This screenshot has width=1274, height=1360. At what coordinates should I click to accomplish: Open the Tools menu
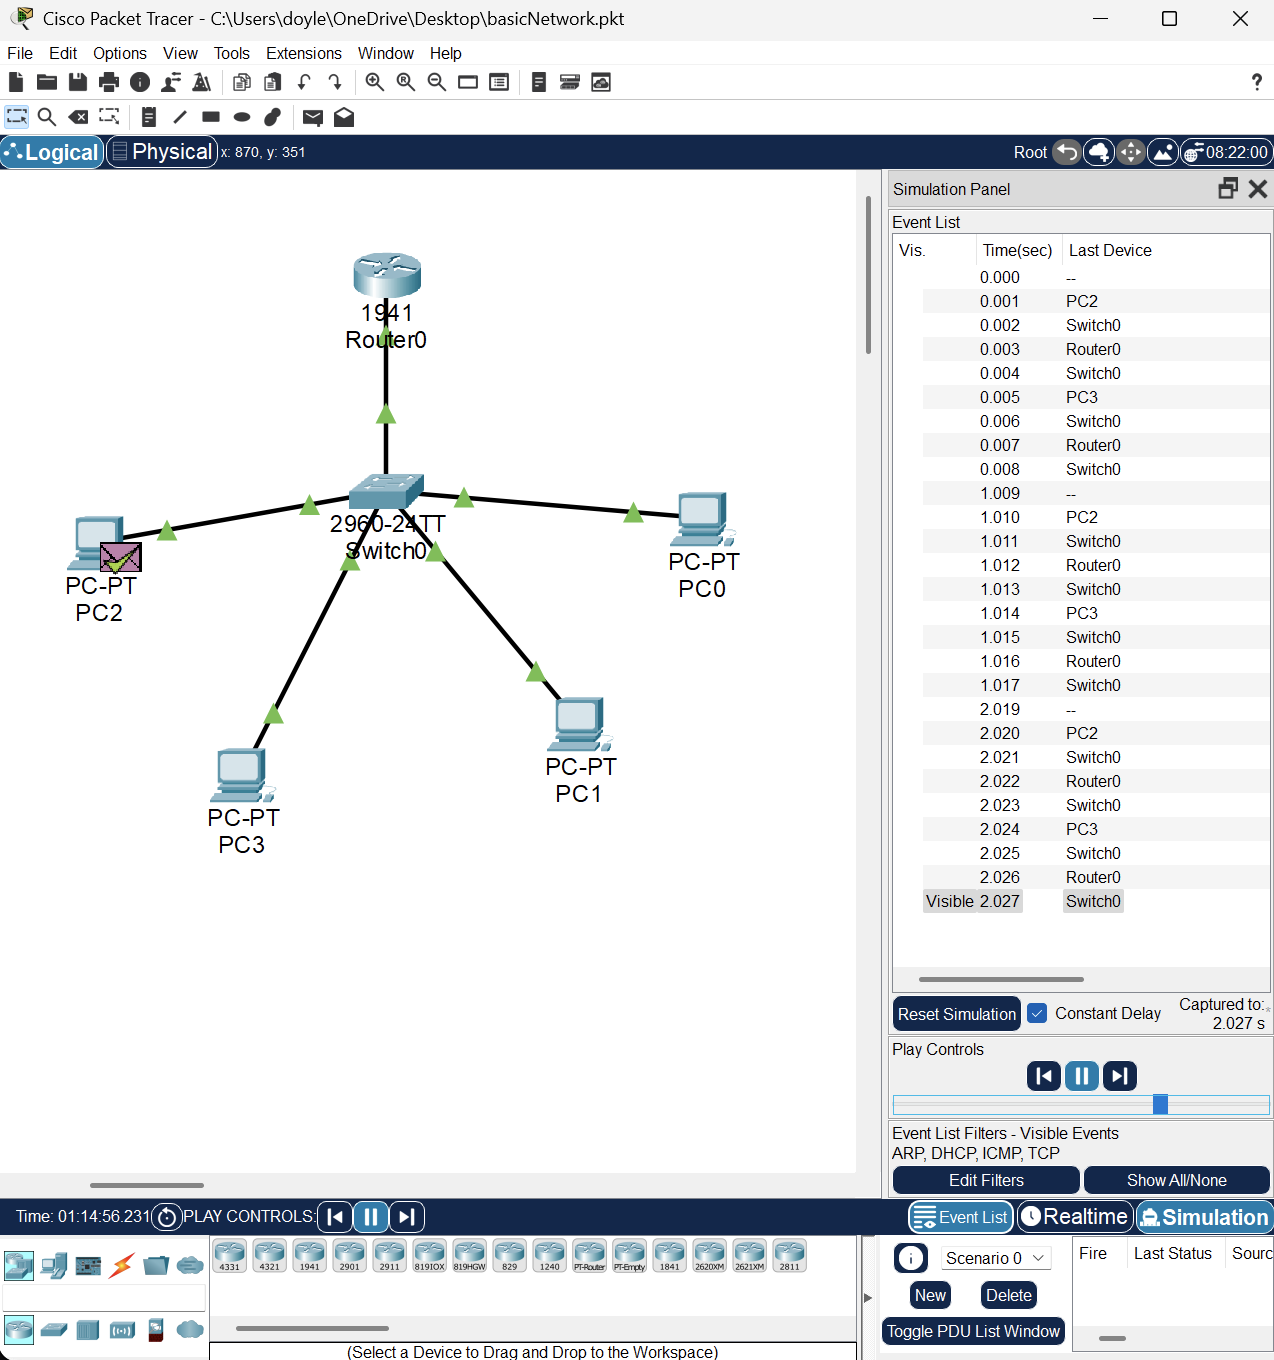tap(232, 53)
